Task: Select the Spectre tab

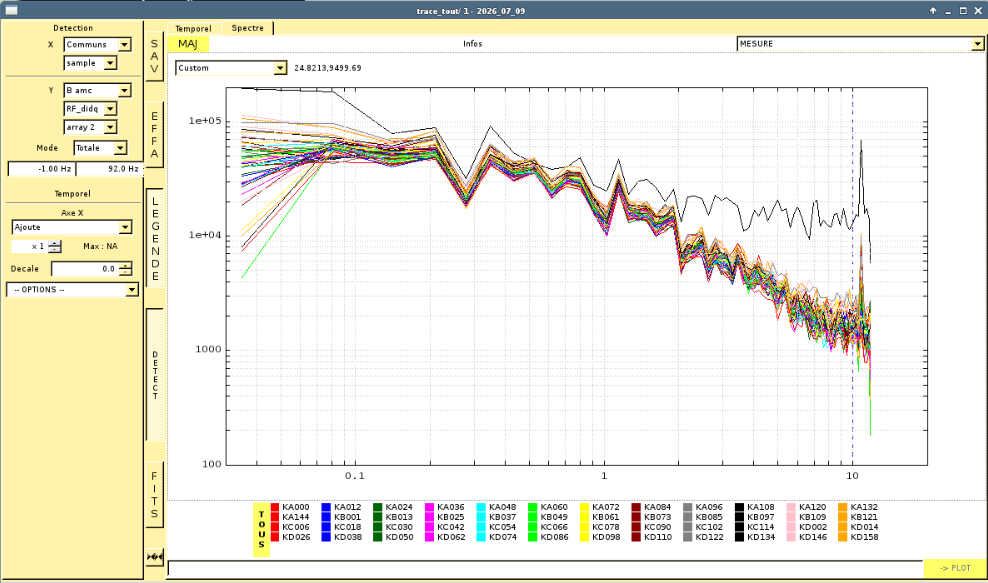Action: (248, 28)
